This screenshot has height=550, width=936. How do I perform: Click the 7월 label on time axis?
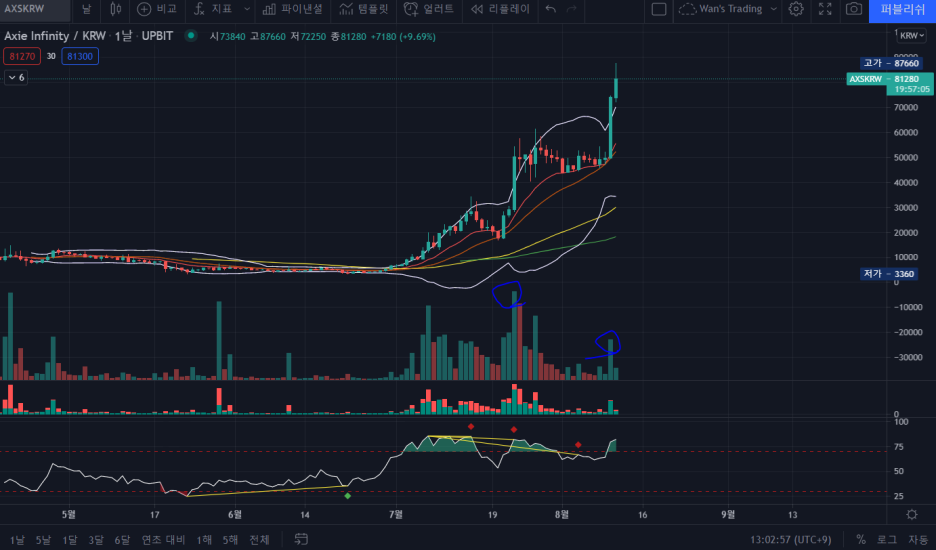[395, 514]
